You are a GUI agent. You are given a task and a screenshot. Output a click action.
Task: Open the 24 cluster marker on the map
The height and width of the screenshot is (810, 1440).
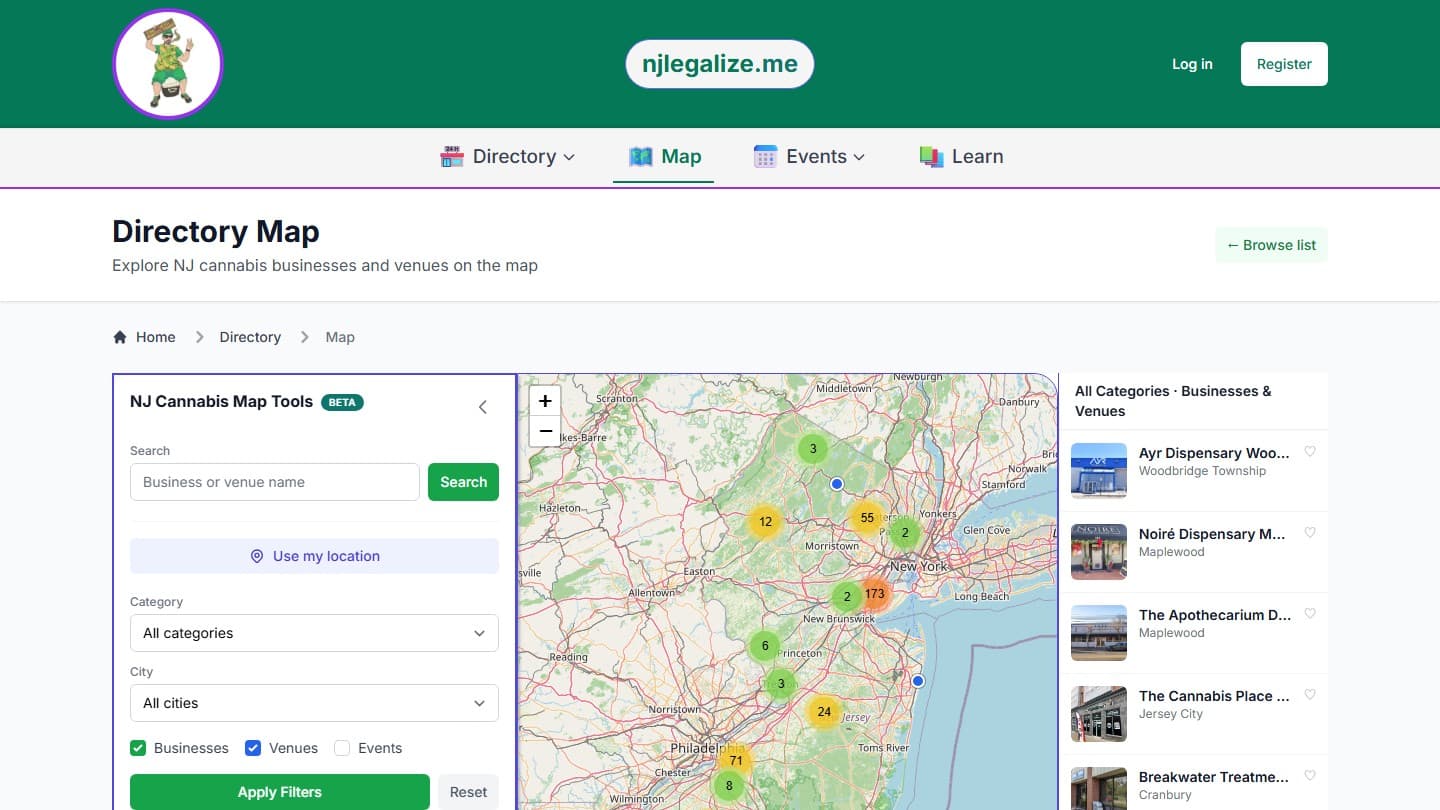pyautogui.click(x=824, y=712)
